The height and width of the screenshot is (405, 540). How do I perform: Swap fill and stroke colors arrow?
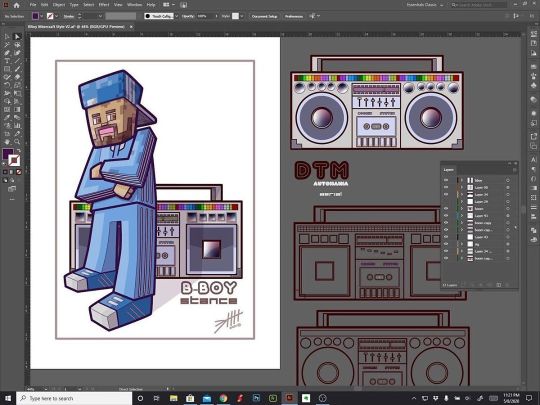tap(19, 151)
